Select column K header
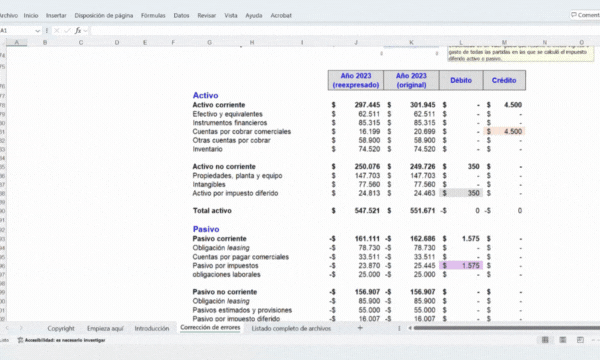Image resolution: width=600 pixels, height=360 pixels. [411, 42]
